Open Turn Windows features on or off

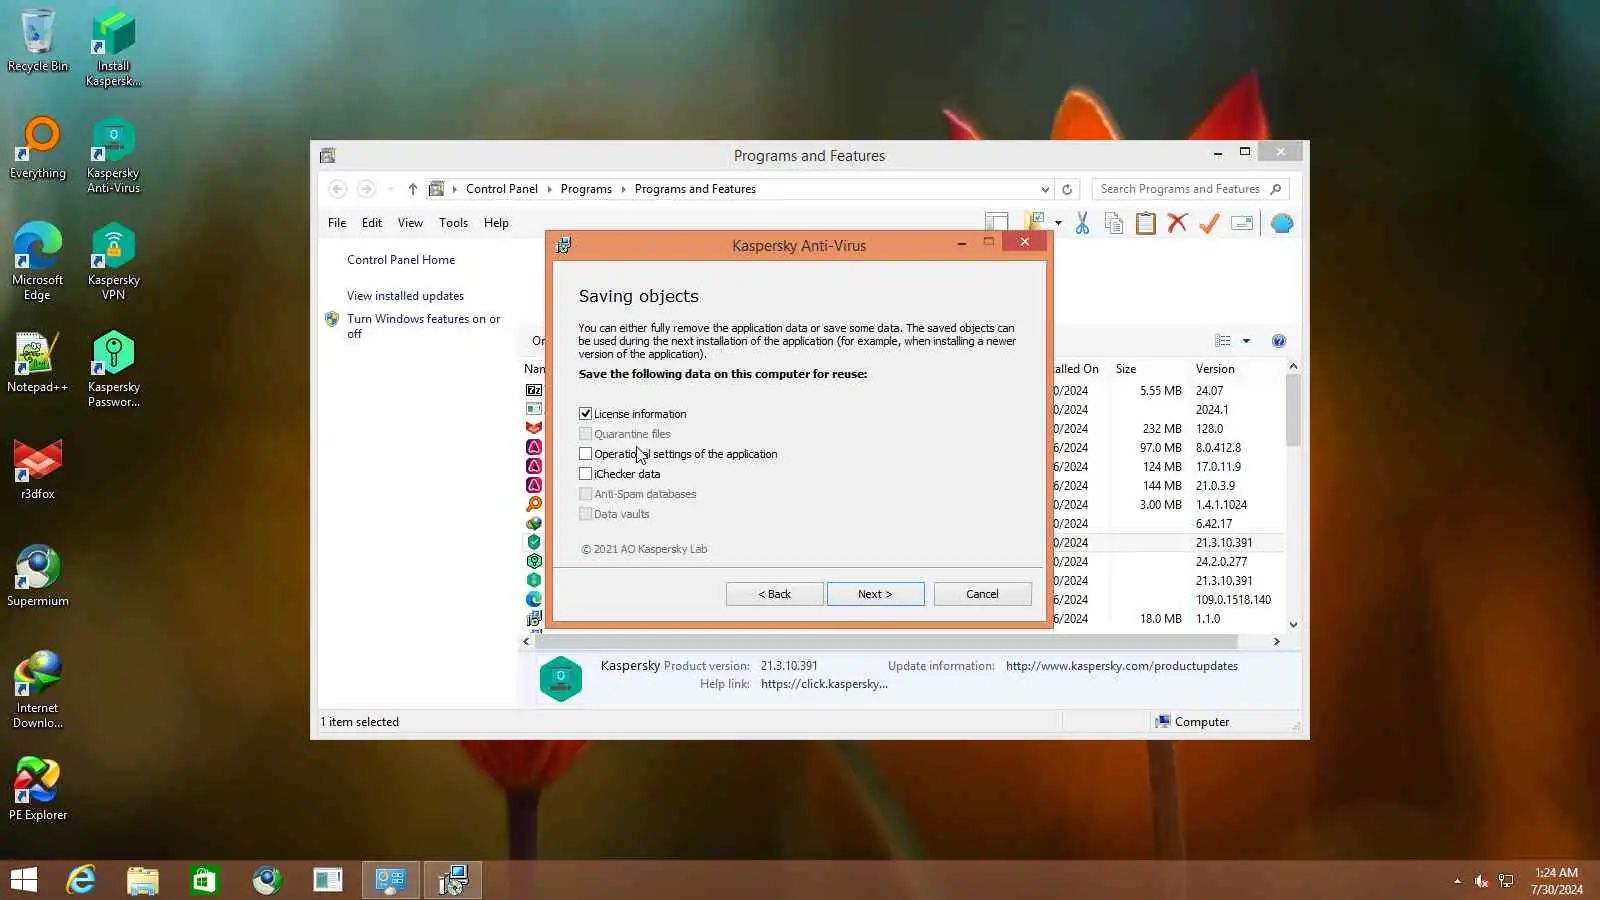(424, 326)
